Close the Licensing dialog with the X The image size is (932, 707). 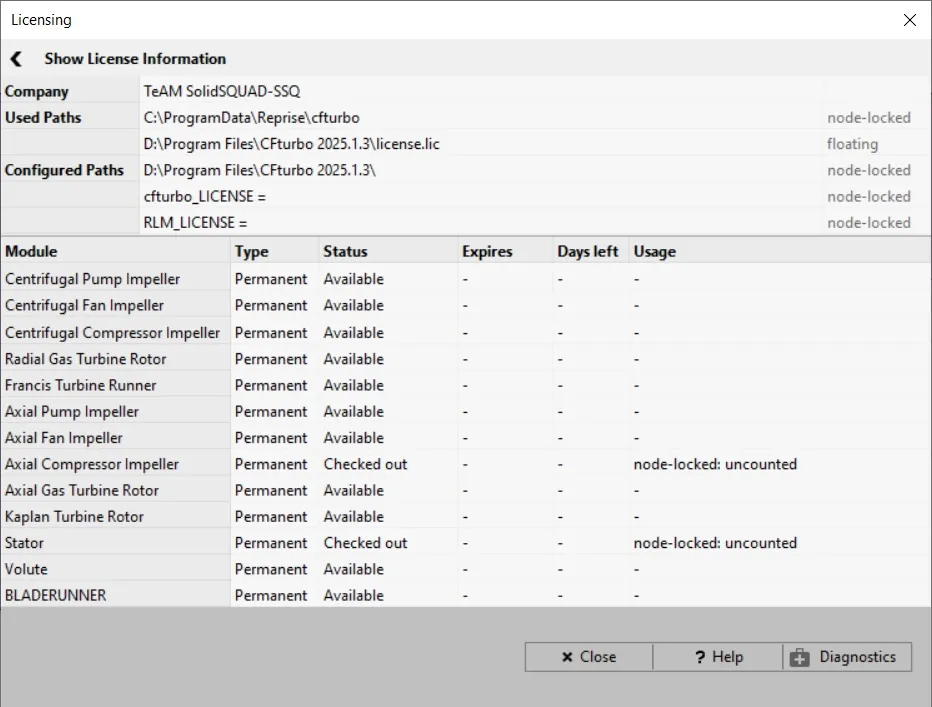pyautogui.click(x=909, y=20)
